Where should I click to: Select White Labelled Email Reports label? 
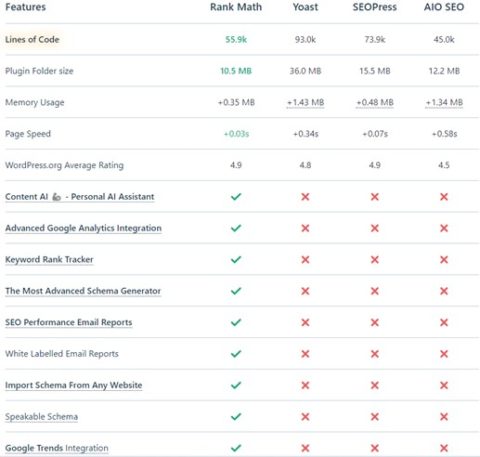[x=62, y=354]
